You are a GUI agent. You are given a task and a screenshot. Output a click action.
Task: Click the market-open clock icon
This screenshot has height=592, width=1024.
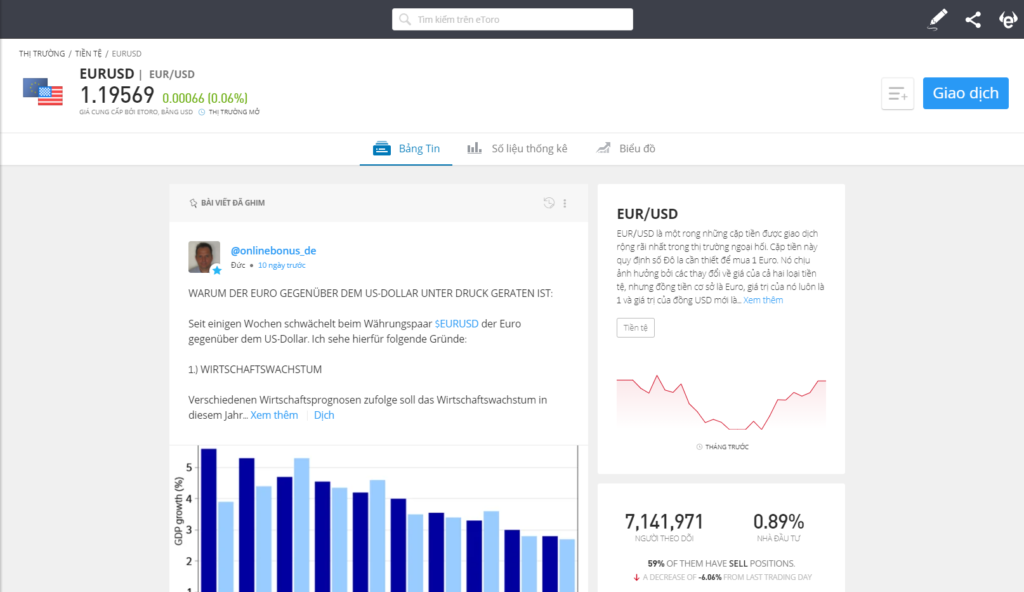tap(202, 112)
